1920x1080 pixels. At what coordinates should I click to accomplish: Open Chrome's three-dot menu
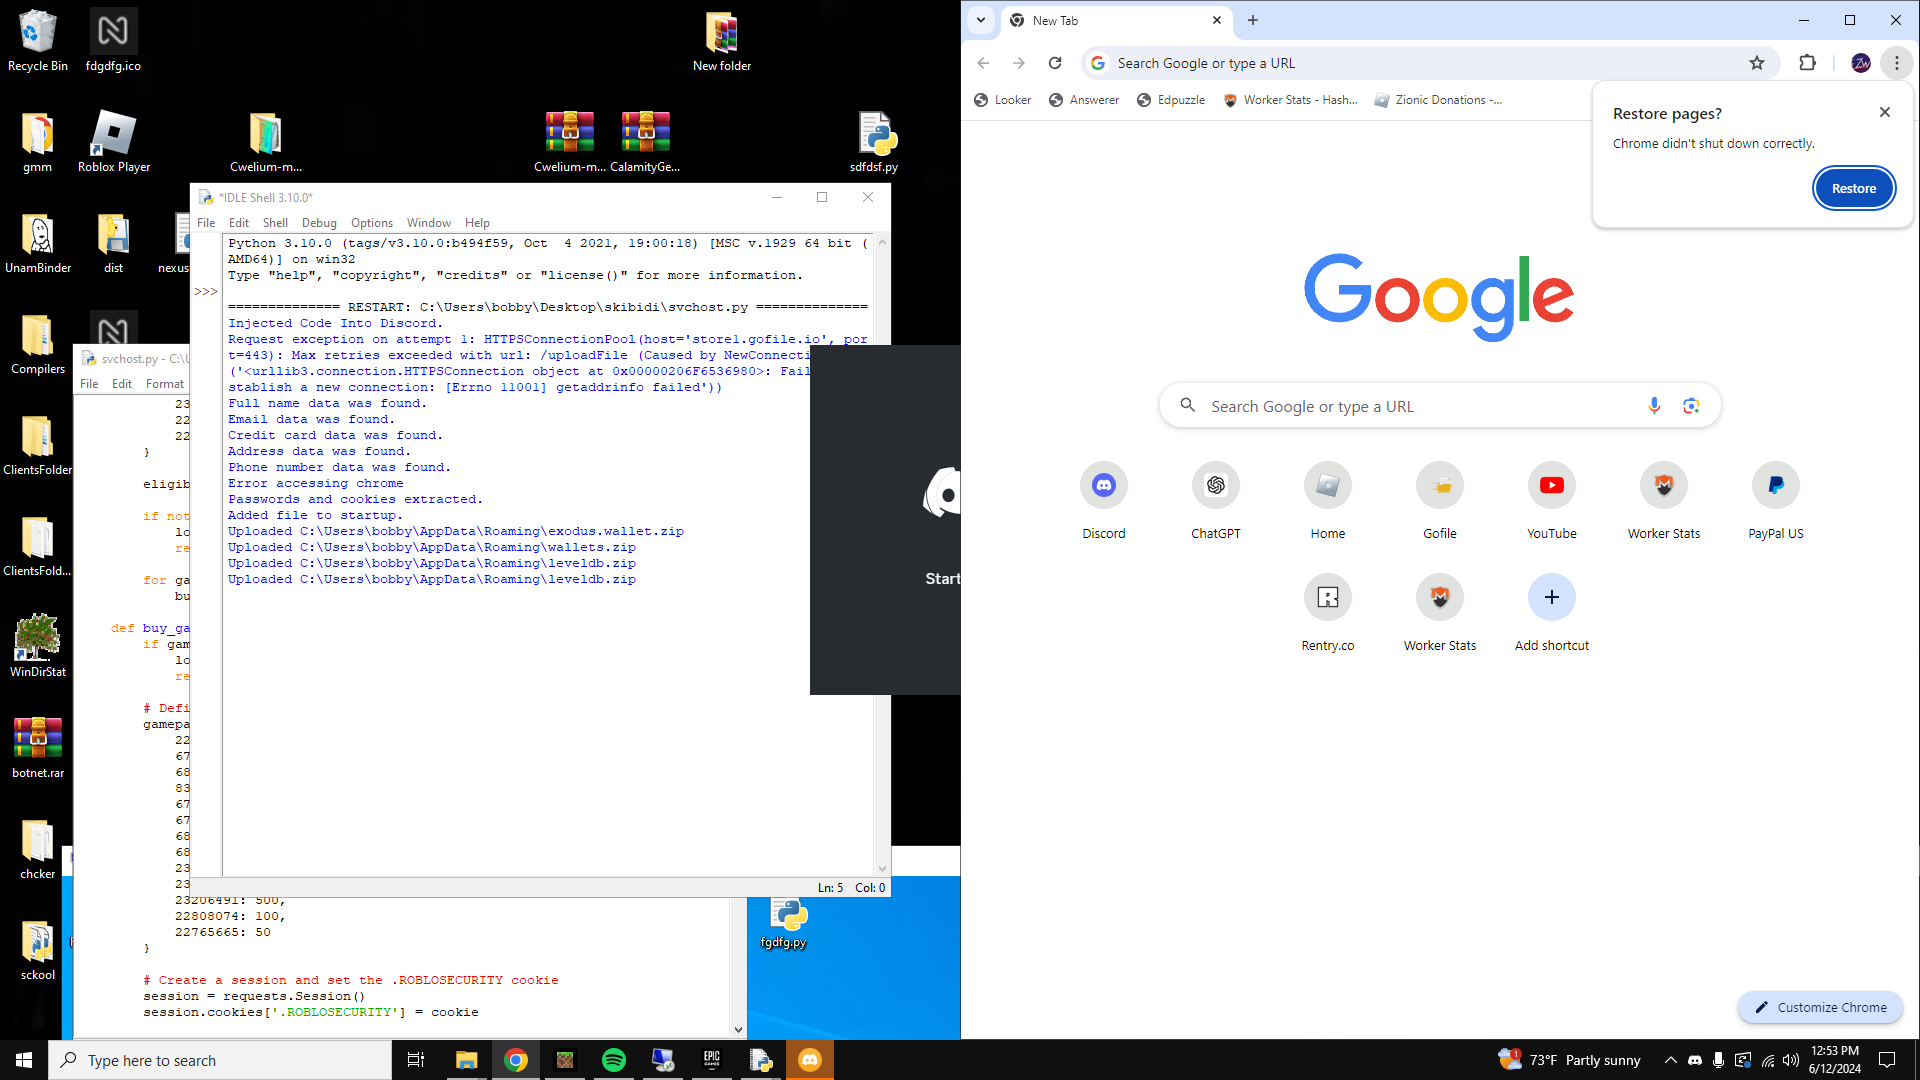pyautogui.click(x=1896, y=63)
